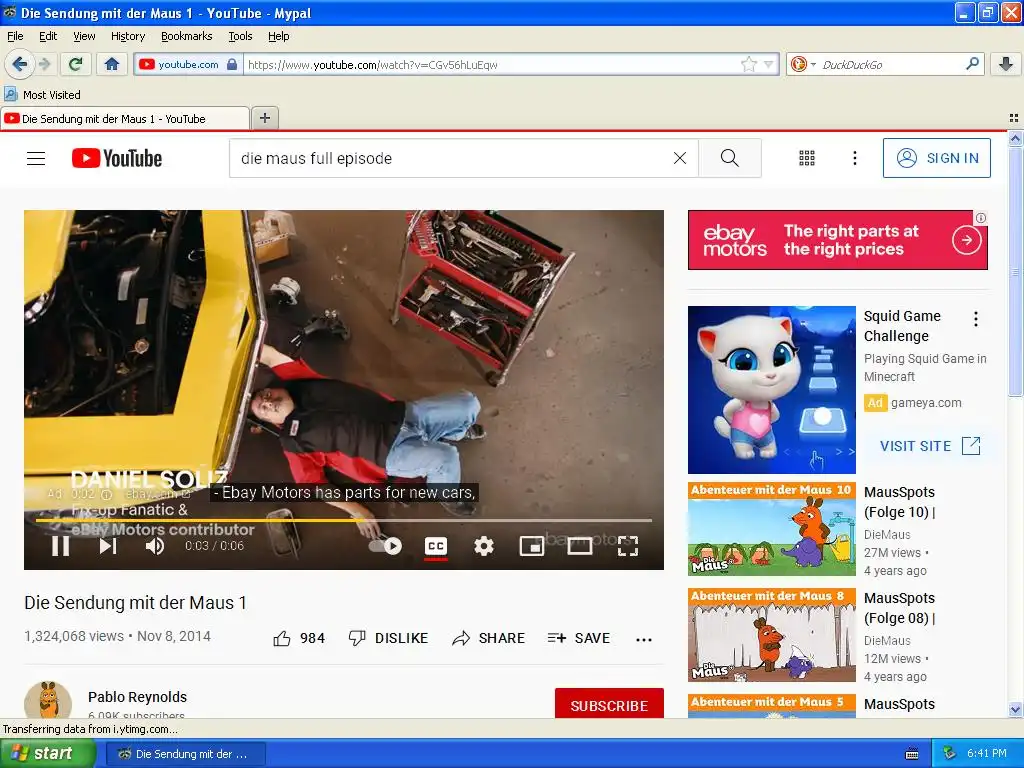
Task: Open the Most Visited bookmarks folder
Action: click(42, 95)
